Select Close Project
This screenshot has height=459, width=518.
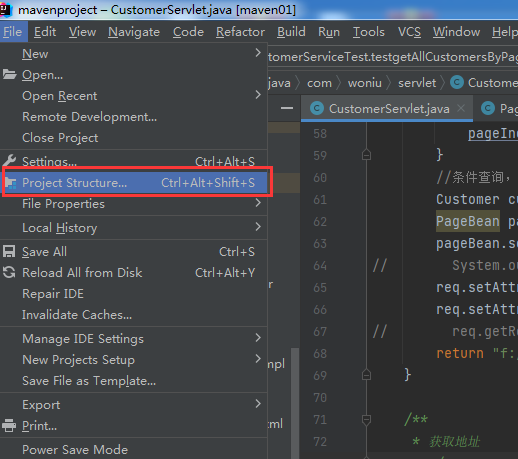pyautogui.click(x=134, y=138)
